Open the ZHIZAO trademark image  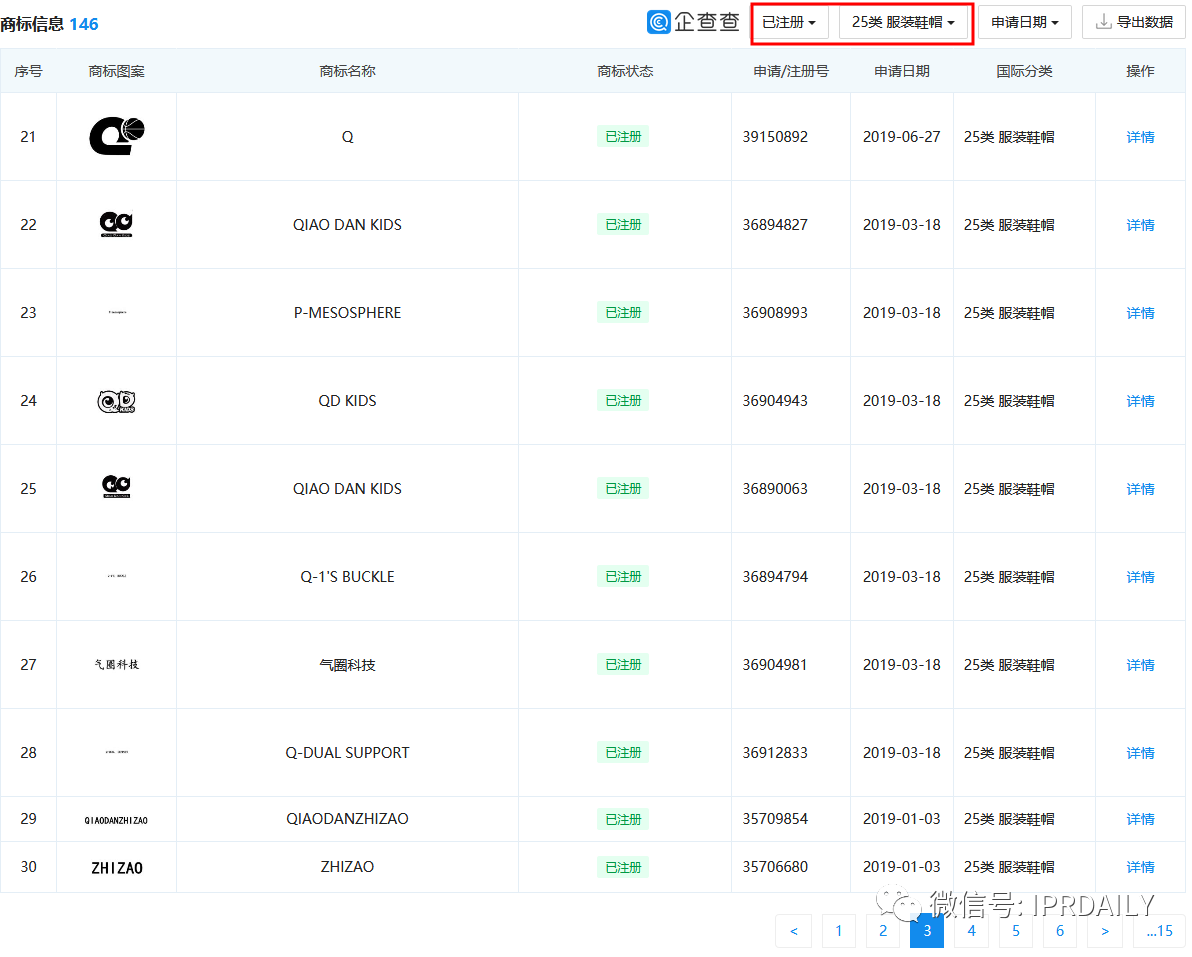pos(116,867)
